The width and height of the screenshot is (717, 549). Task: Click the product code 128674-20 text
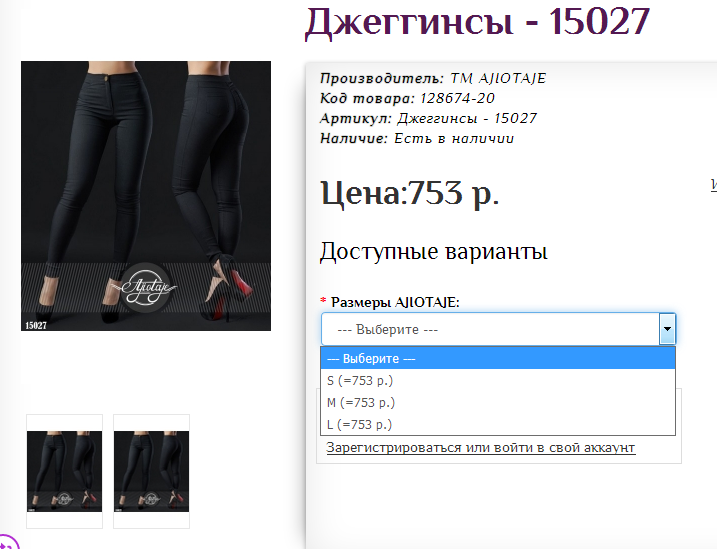pos(457,98)
